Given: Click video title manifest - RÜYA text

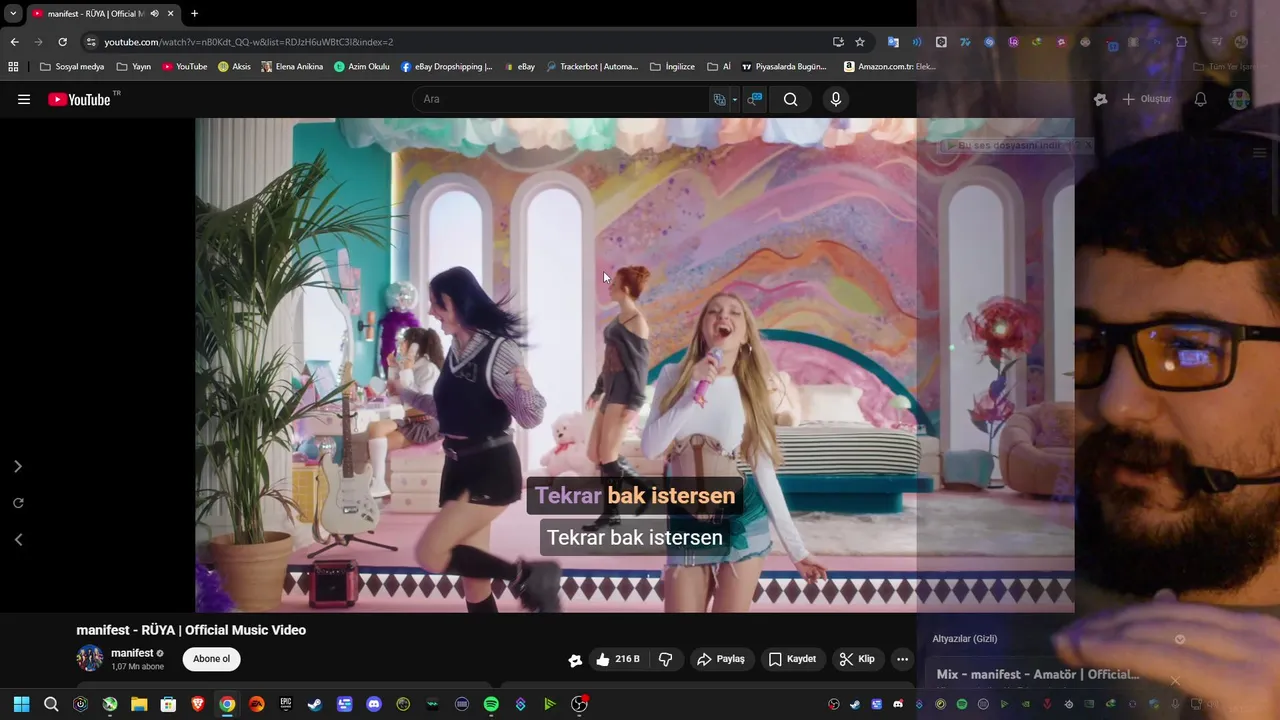Looking at the screenshot, I should coord(191,630).
